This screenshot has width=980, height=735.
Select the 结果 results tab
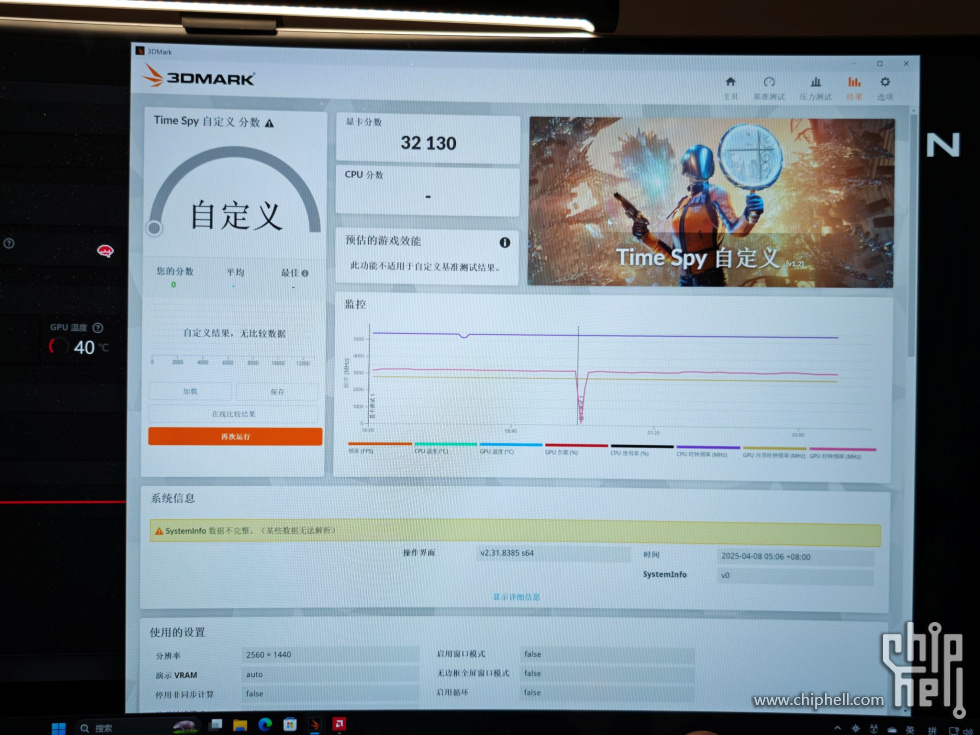(854, 88)
